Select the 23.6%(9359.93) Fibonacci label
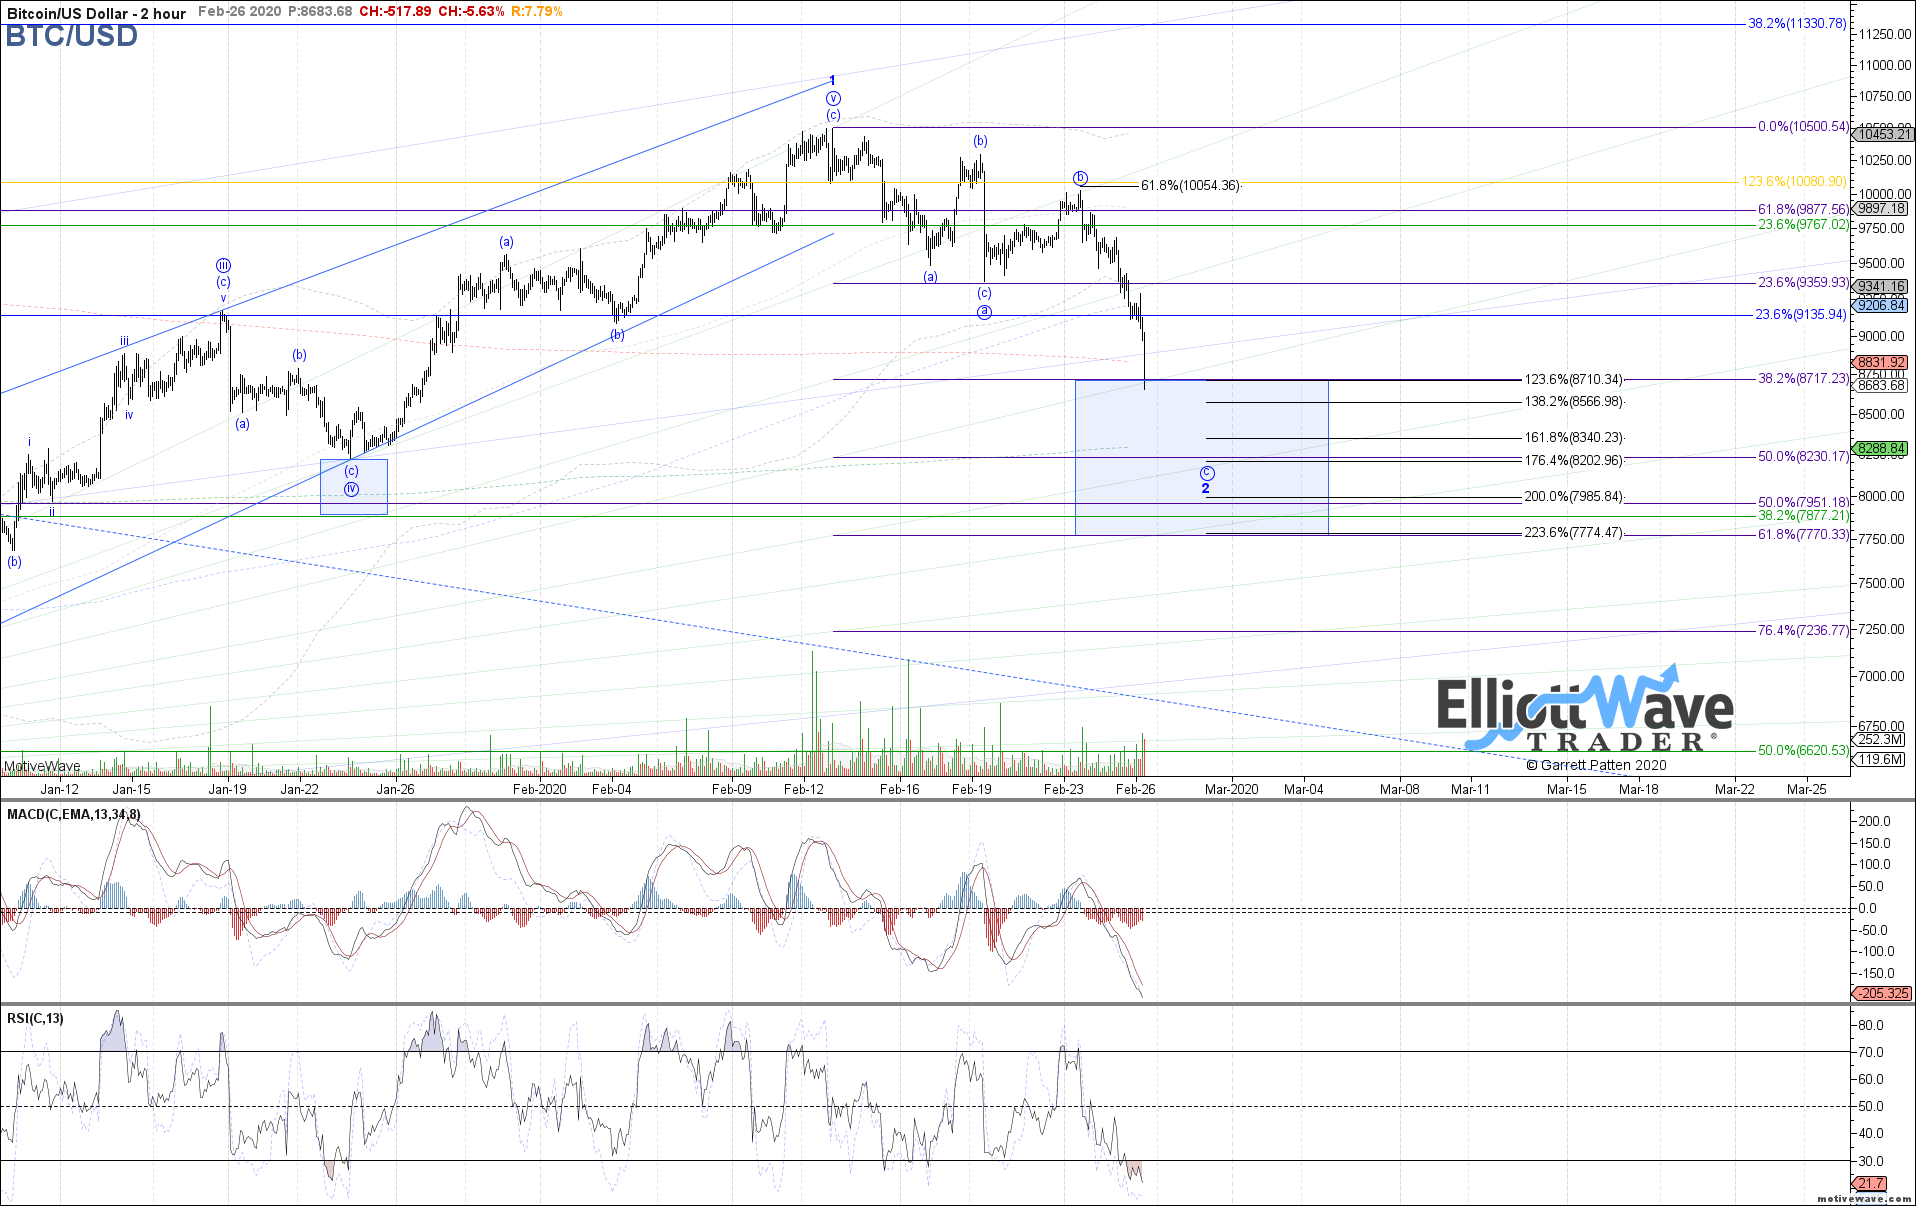This screenshot has height=1206, width=1916. coord(1803,283)
